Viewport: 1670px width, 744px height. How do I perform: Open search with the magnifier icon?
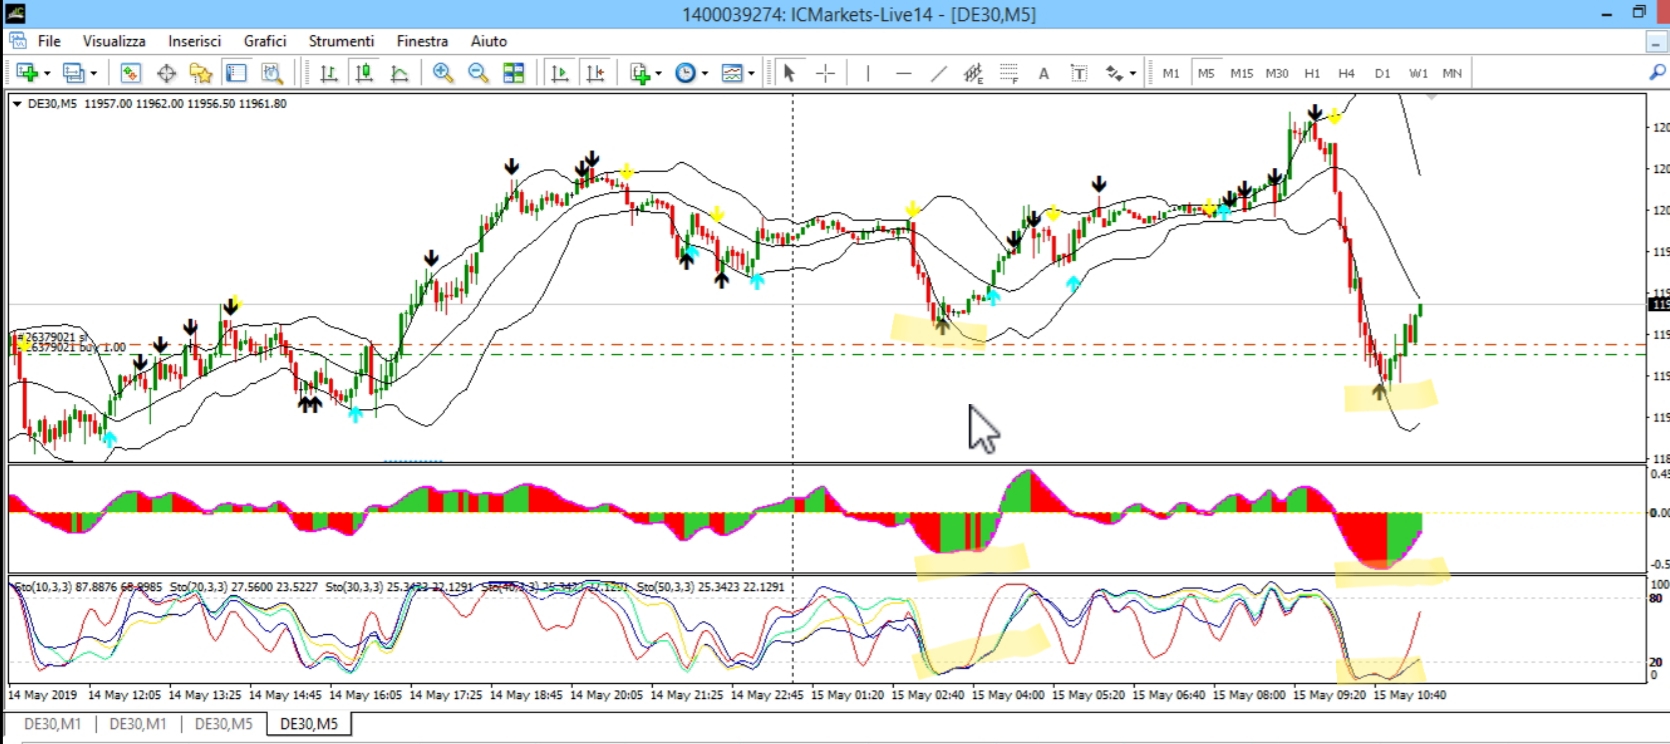(x=1657, y=73)
